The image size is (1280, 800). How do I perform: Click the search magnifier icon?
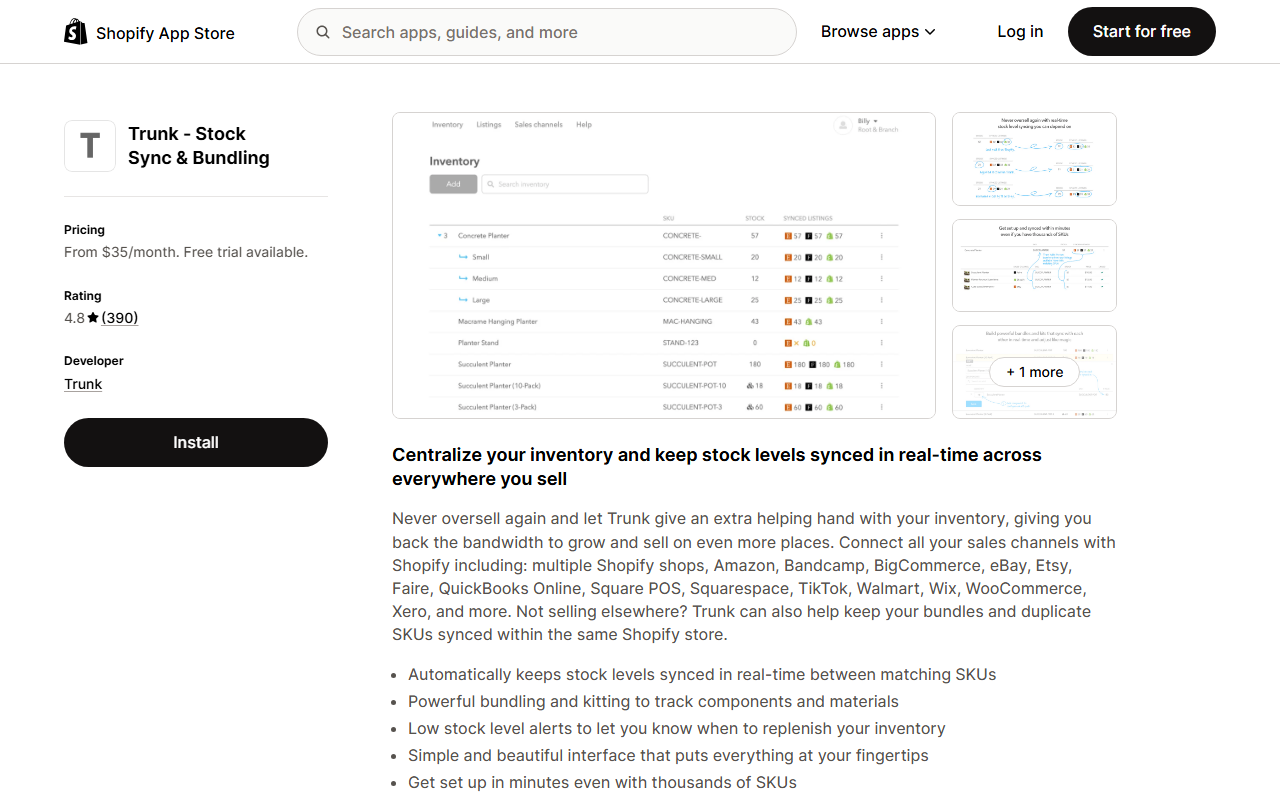(323, 32)
